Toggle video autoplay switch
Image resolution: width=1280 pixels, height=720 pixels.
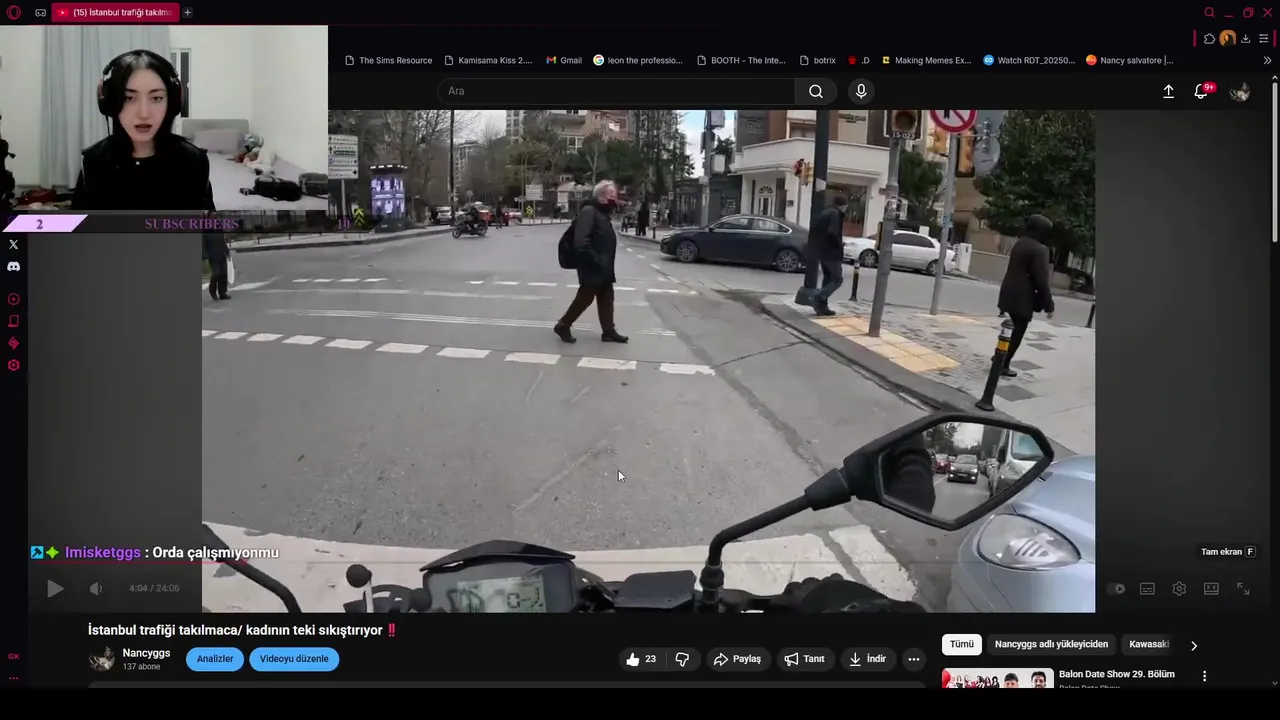tap(1116, 589)
